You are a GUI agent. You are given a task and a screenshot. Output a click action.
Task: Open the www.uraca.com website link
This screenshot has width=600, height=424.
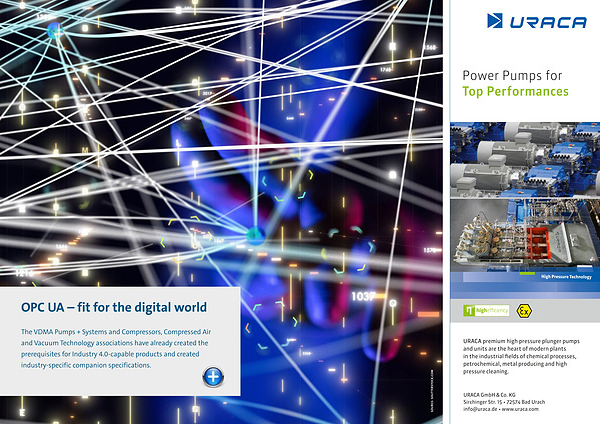(x=520, y=409)
